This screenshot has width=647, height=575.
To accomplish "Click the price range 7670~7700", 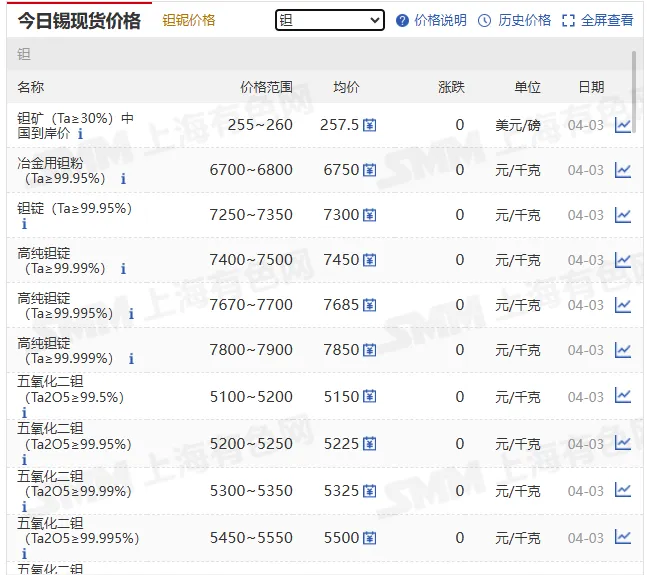I will click(251, 305).
